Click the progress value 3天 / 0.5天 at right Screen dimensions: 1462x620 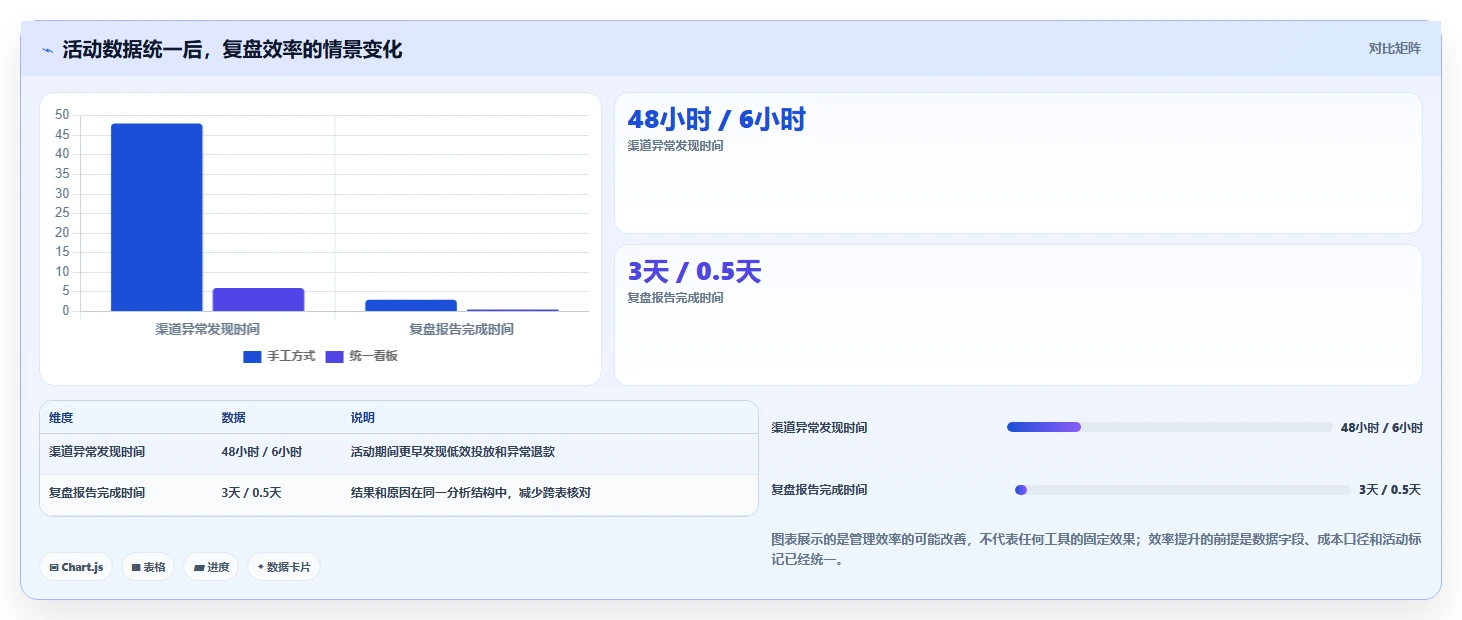1390,490
